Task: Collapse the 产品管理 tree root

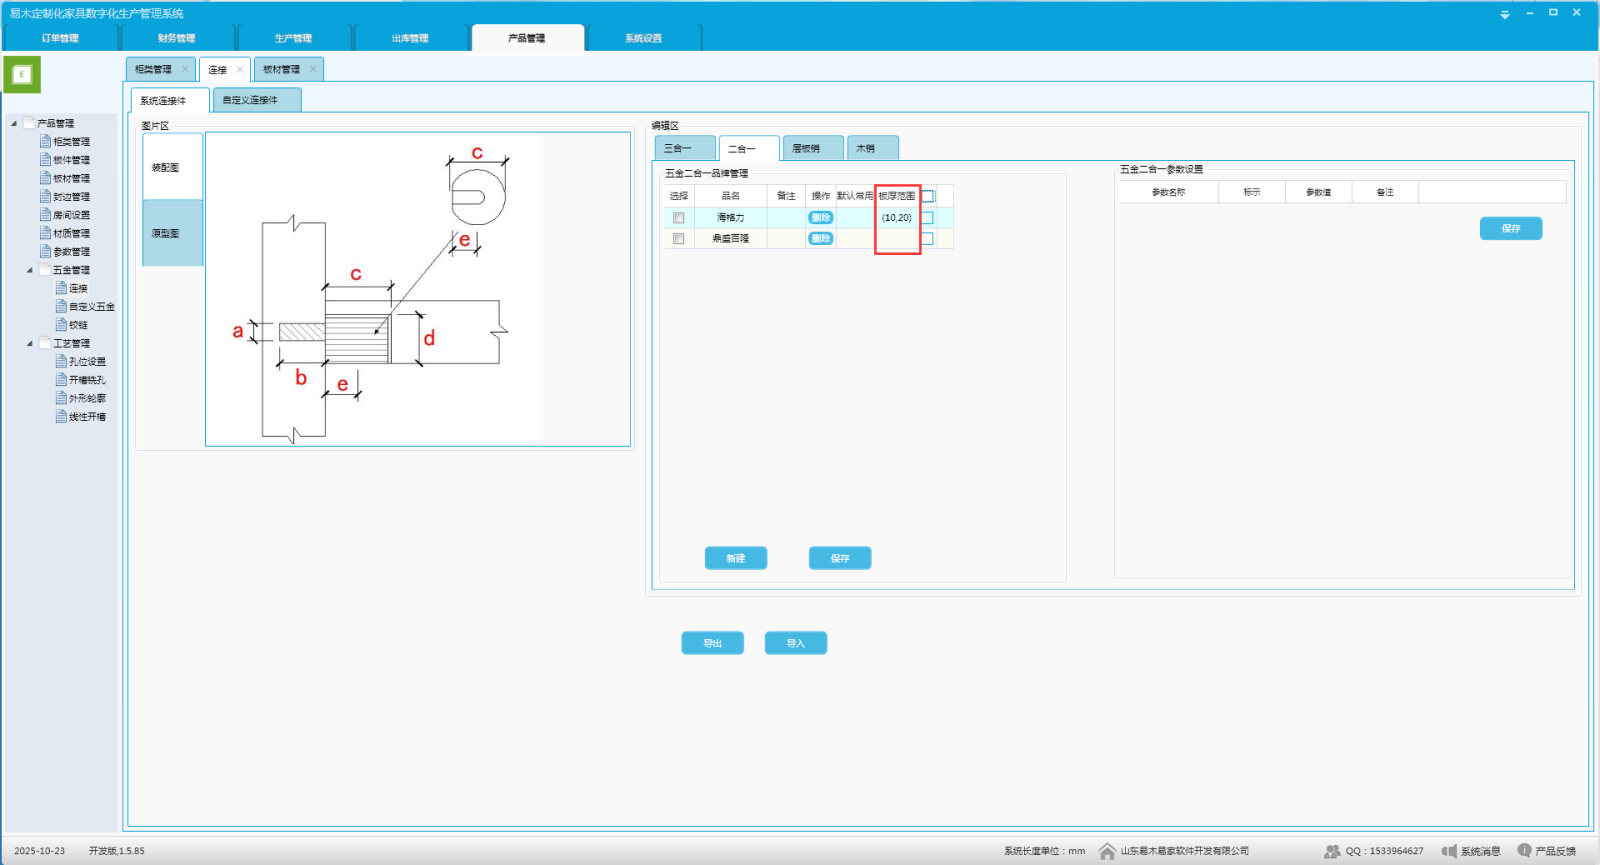Action: [14, 124]
